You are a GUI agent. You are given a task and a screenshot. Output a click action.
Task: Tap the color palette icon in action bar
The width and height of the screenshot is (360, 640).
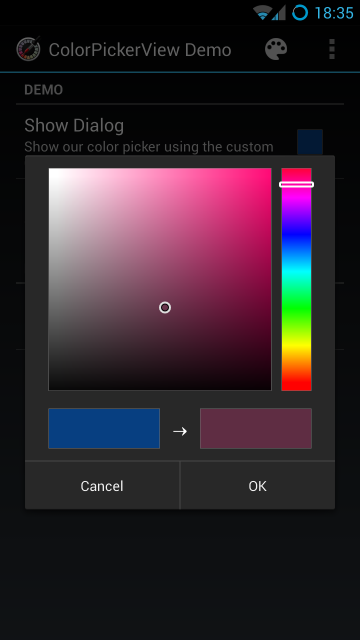(x=276, y=50)
